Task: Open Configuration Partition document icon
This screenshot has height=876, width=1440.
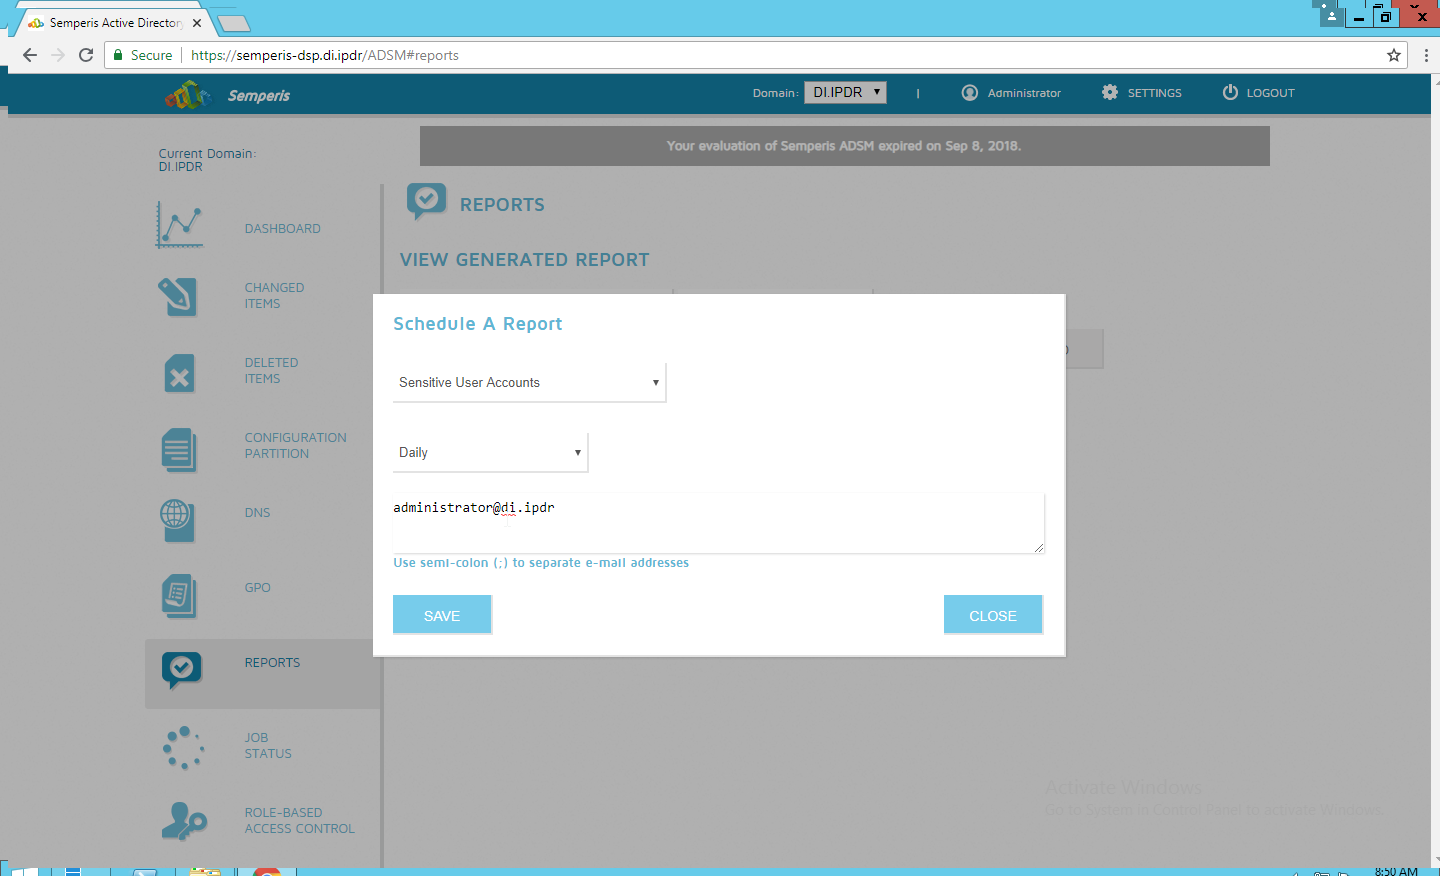Action: click(179, 450)
